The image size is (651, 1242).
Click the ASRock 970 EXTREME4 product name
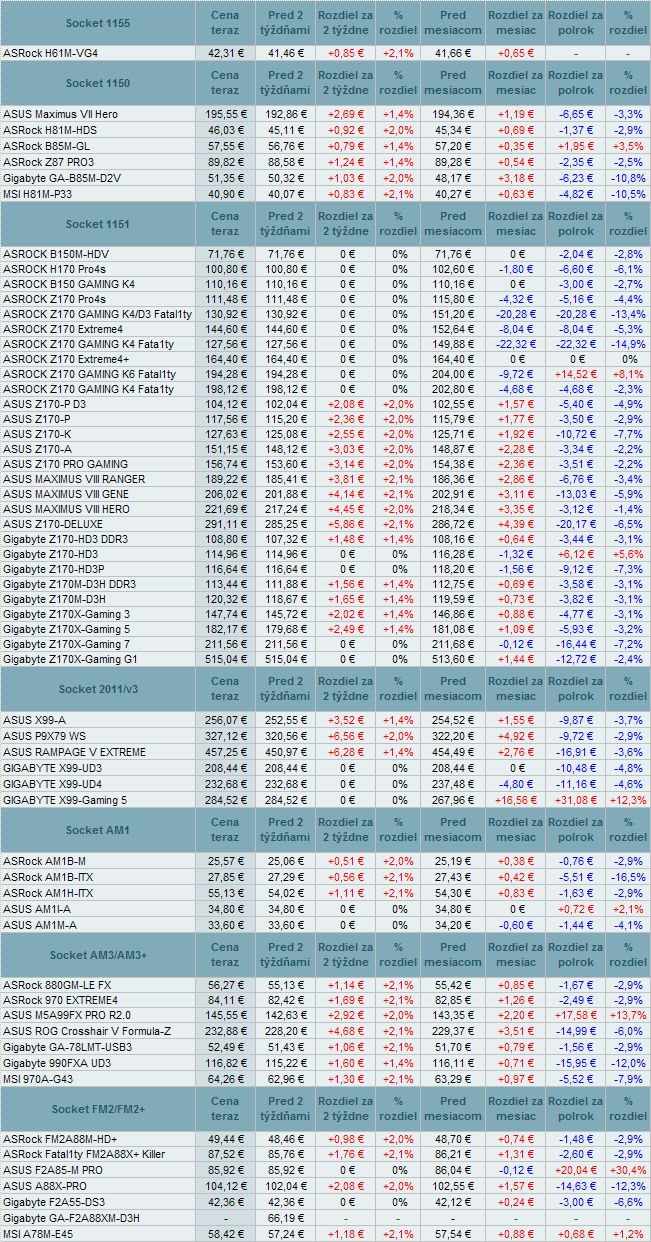(60, 1000)
